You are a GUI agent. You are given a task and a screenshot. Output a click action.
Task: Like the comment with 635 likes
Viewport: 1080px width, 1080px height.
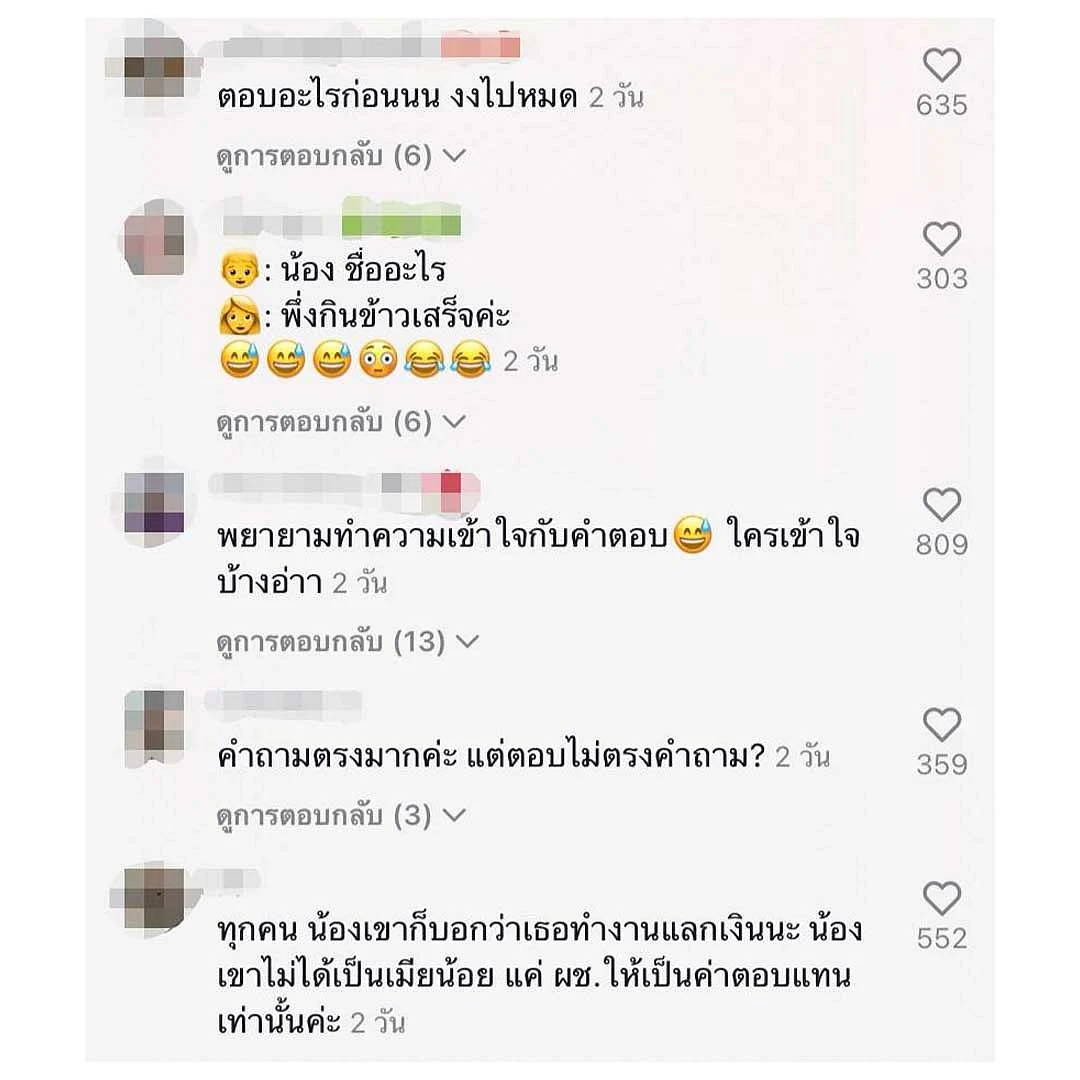coord(942,65)
